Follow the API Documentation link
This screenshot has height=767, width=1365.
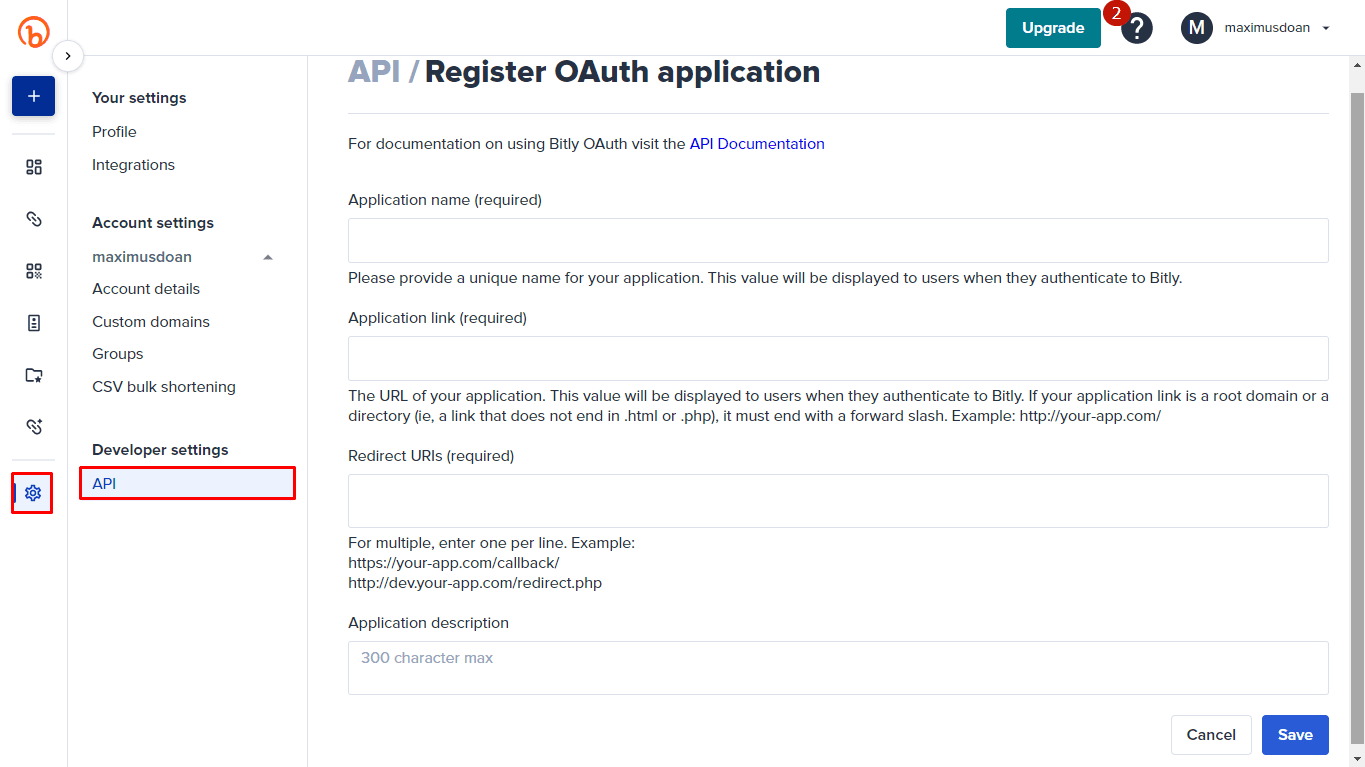[x=757, y=144]
